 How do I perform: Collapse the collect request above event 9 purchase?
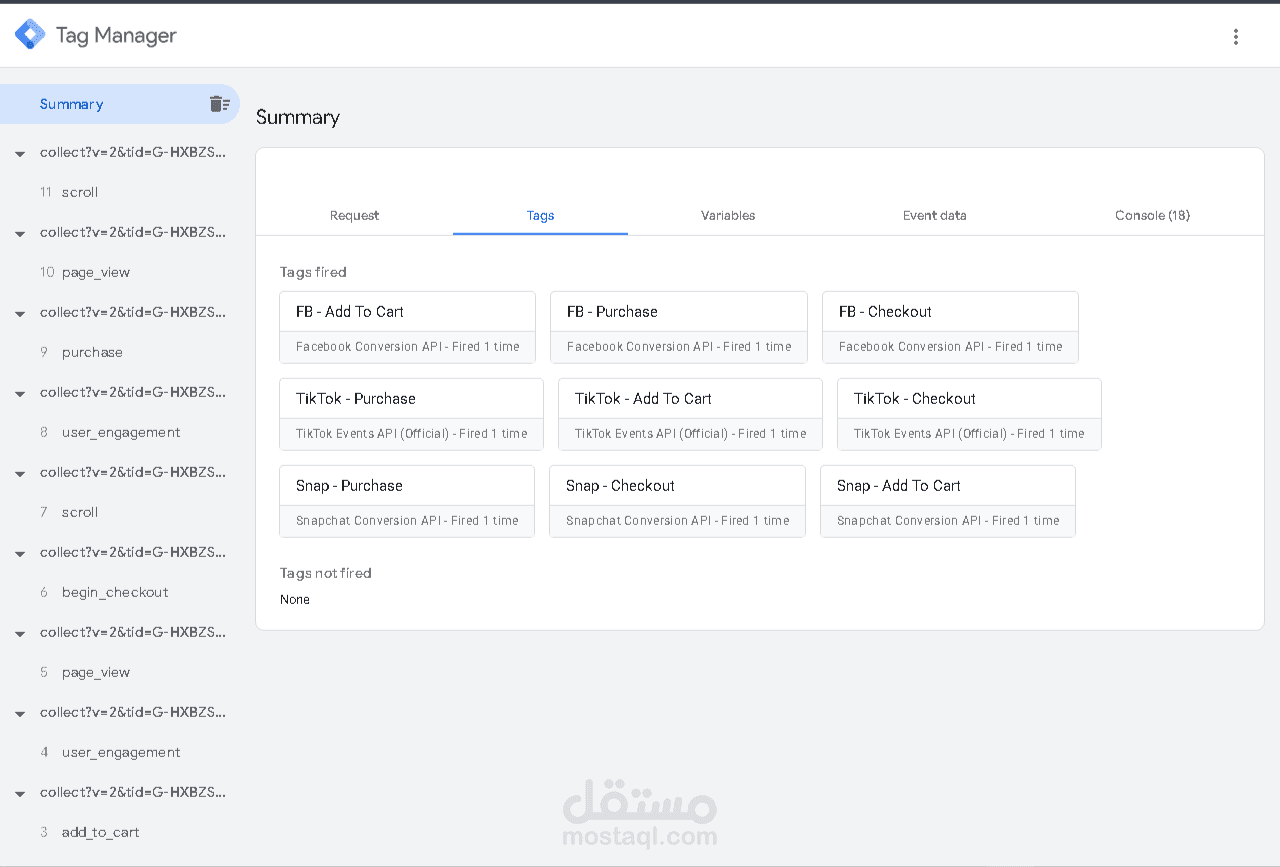[x=20, y=314]
